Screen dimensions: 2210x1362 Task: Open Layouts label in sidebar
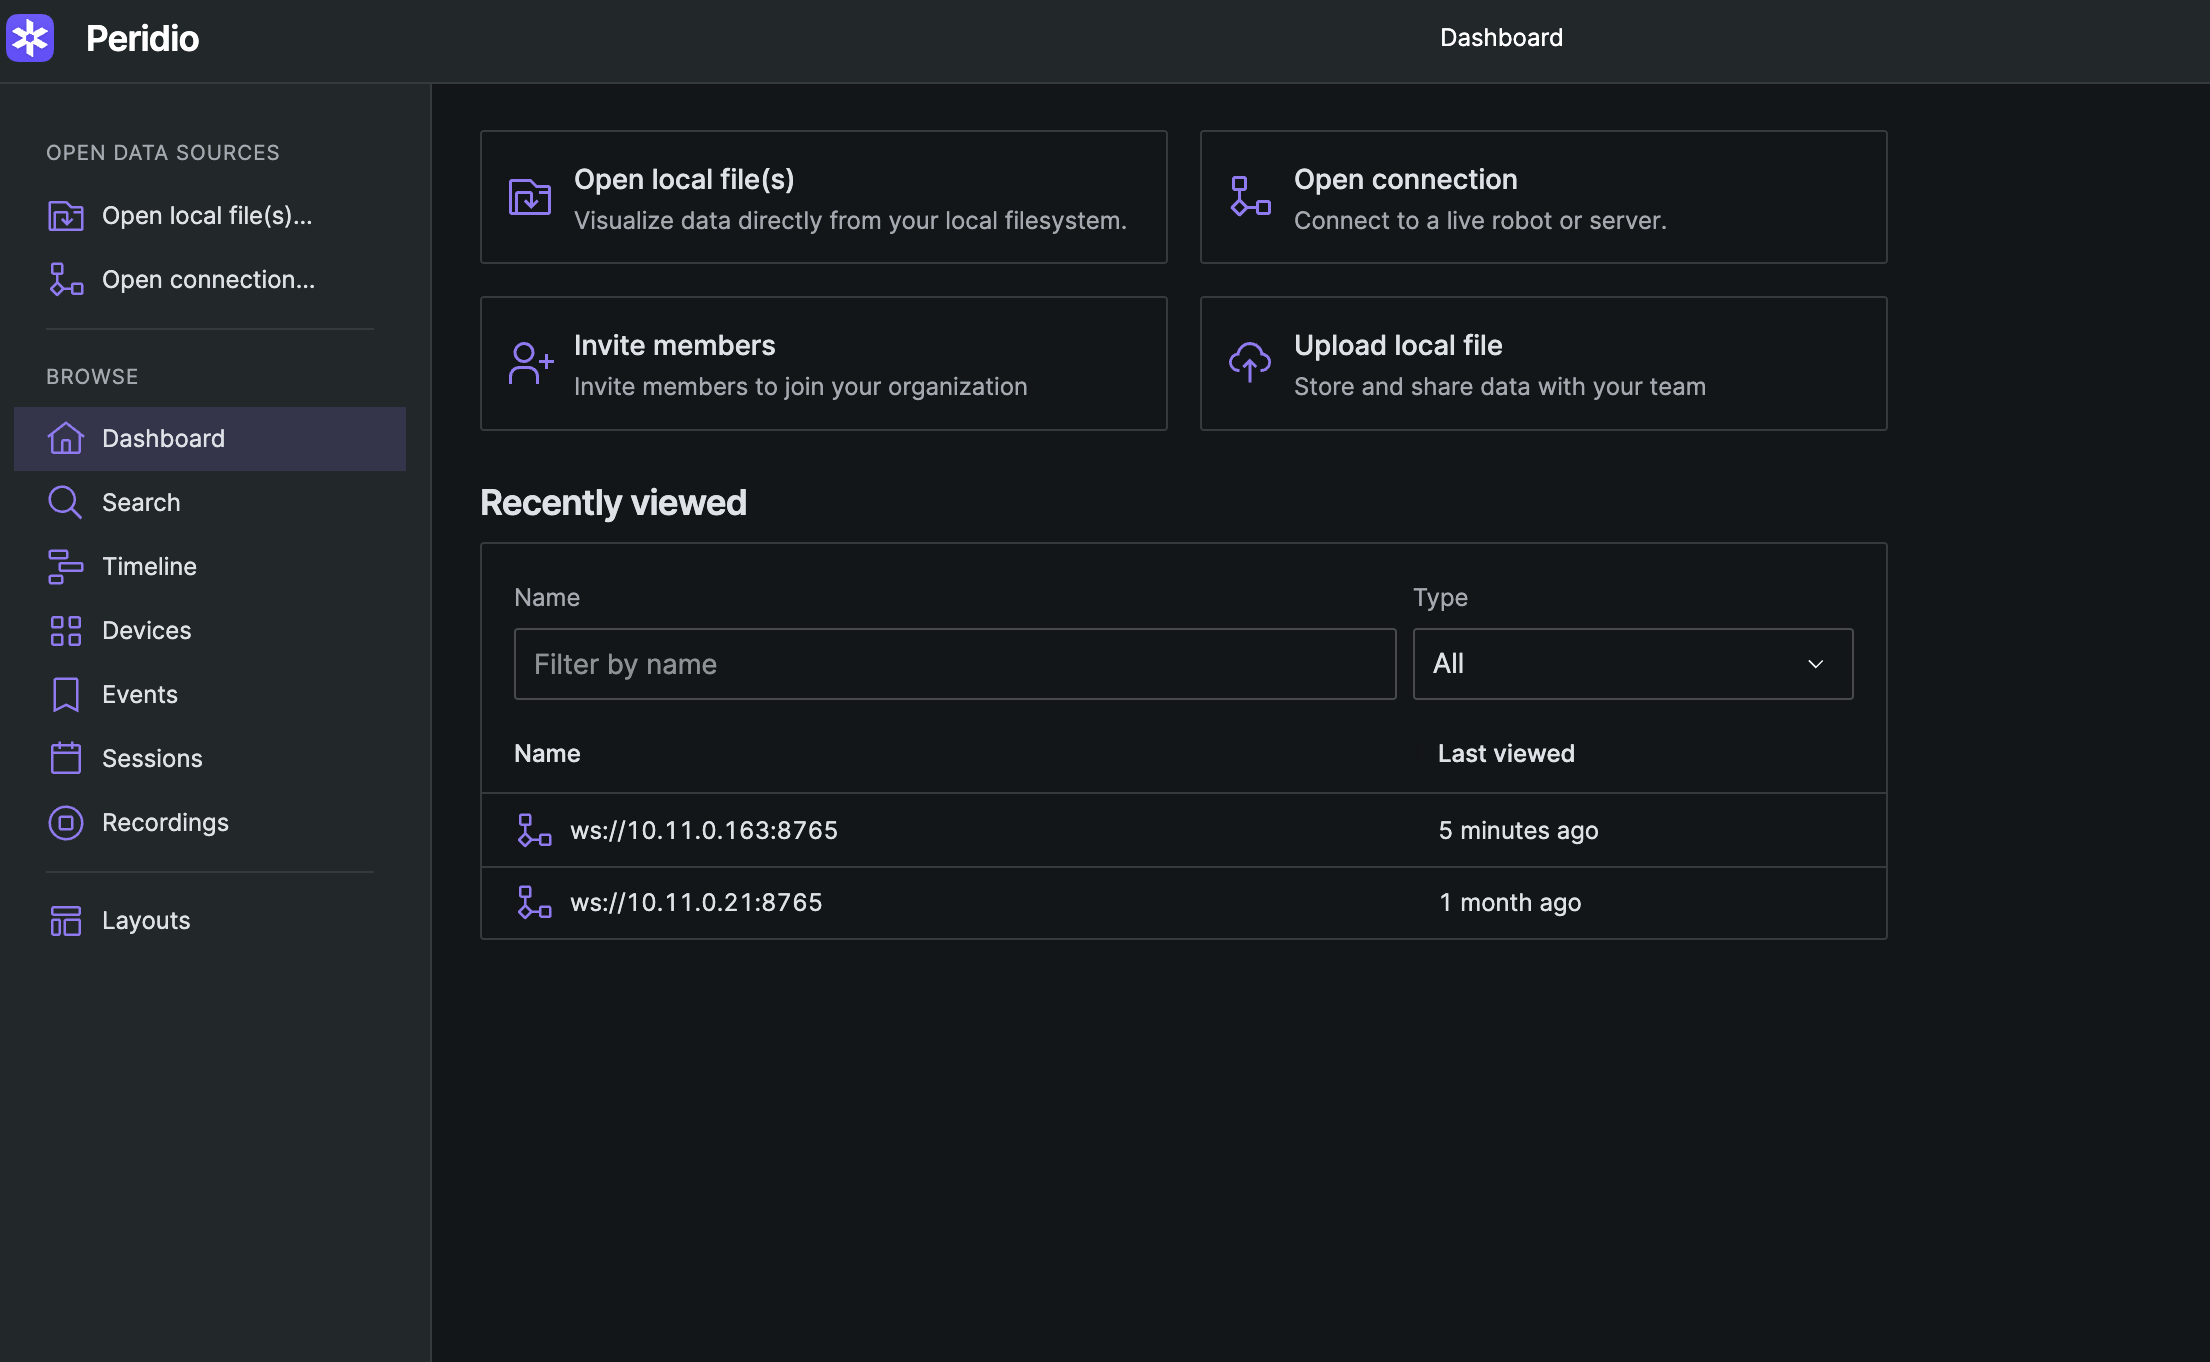[x=146, y=920]
